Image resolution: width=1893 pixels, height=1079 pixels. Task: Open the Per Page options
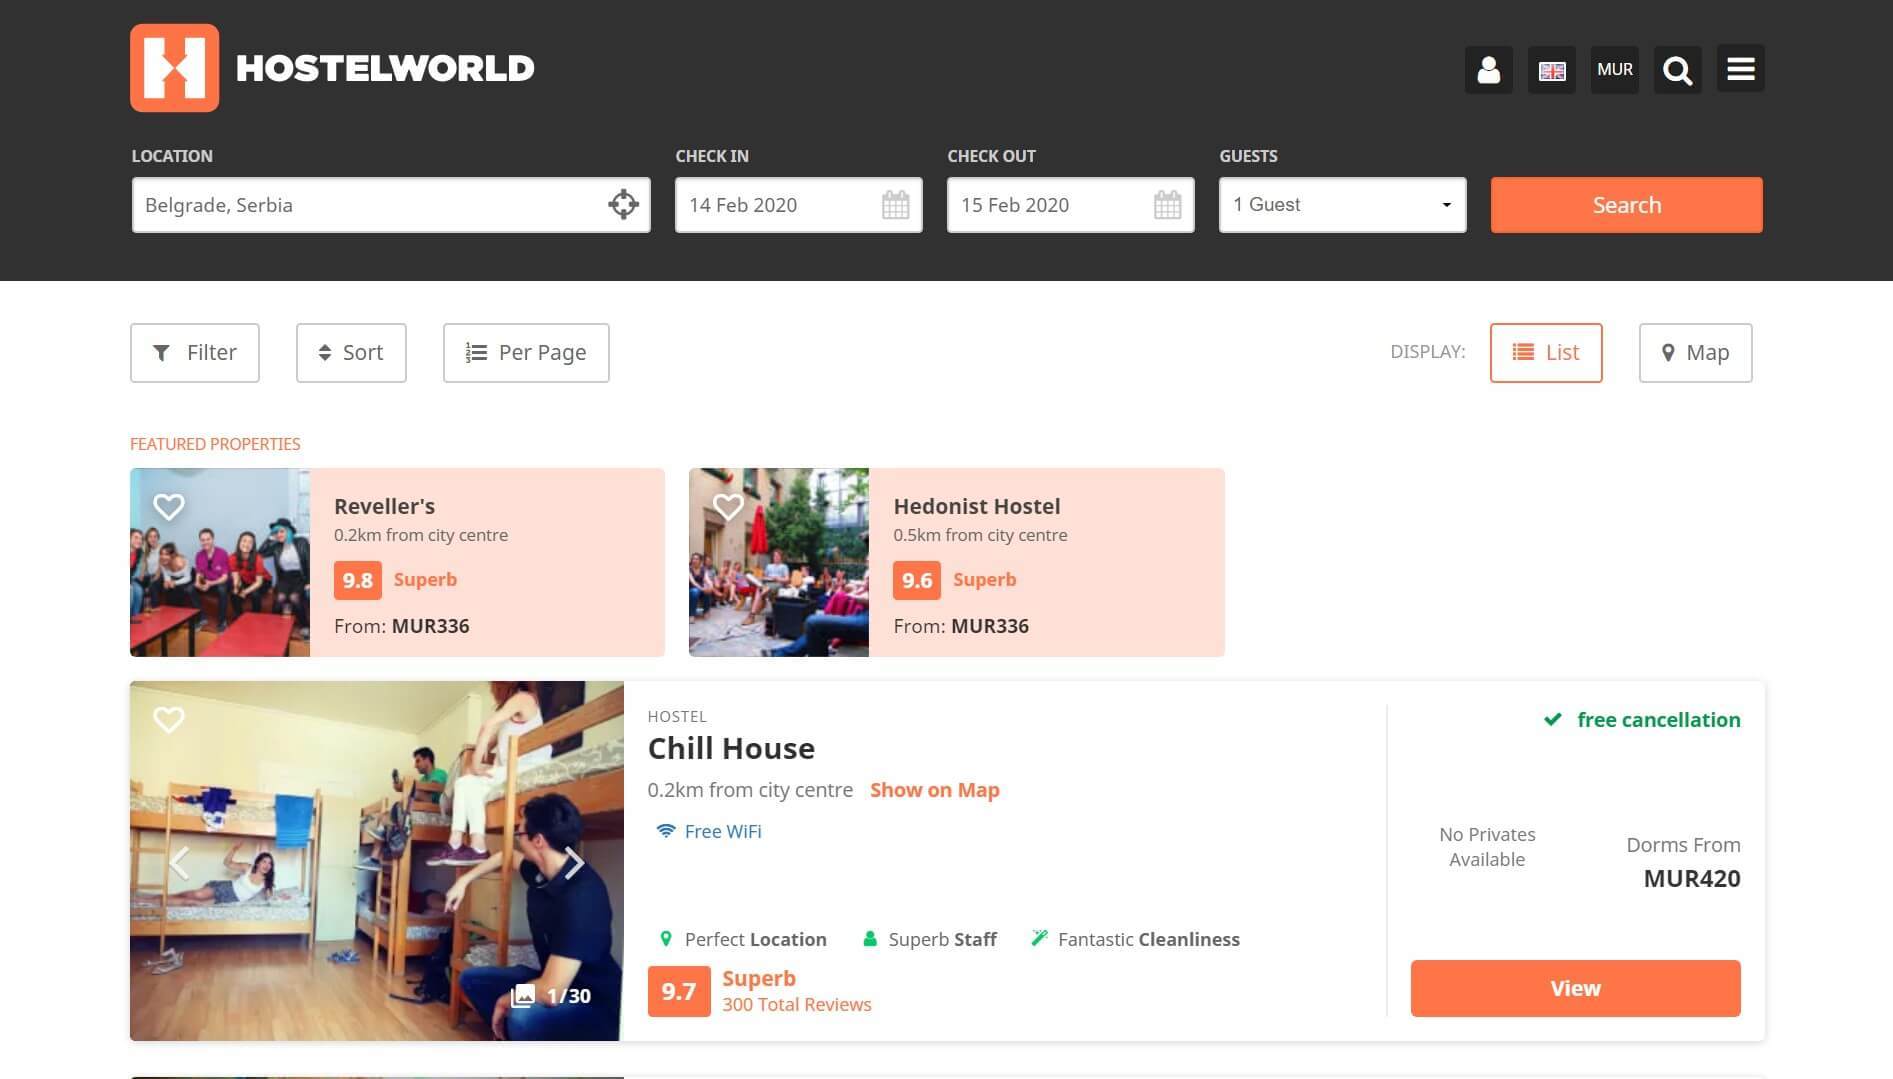526,352
